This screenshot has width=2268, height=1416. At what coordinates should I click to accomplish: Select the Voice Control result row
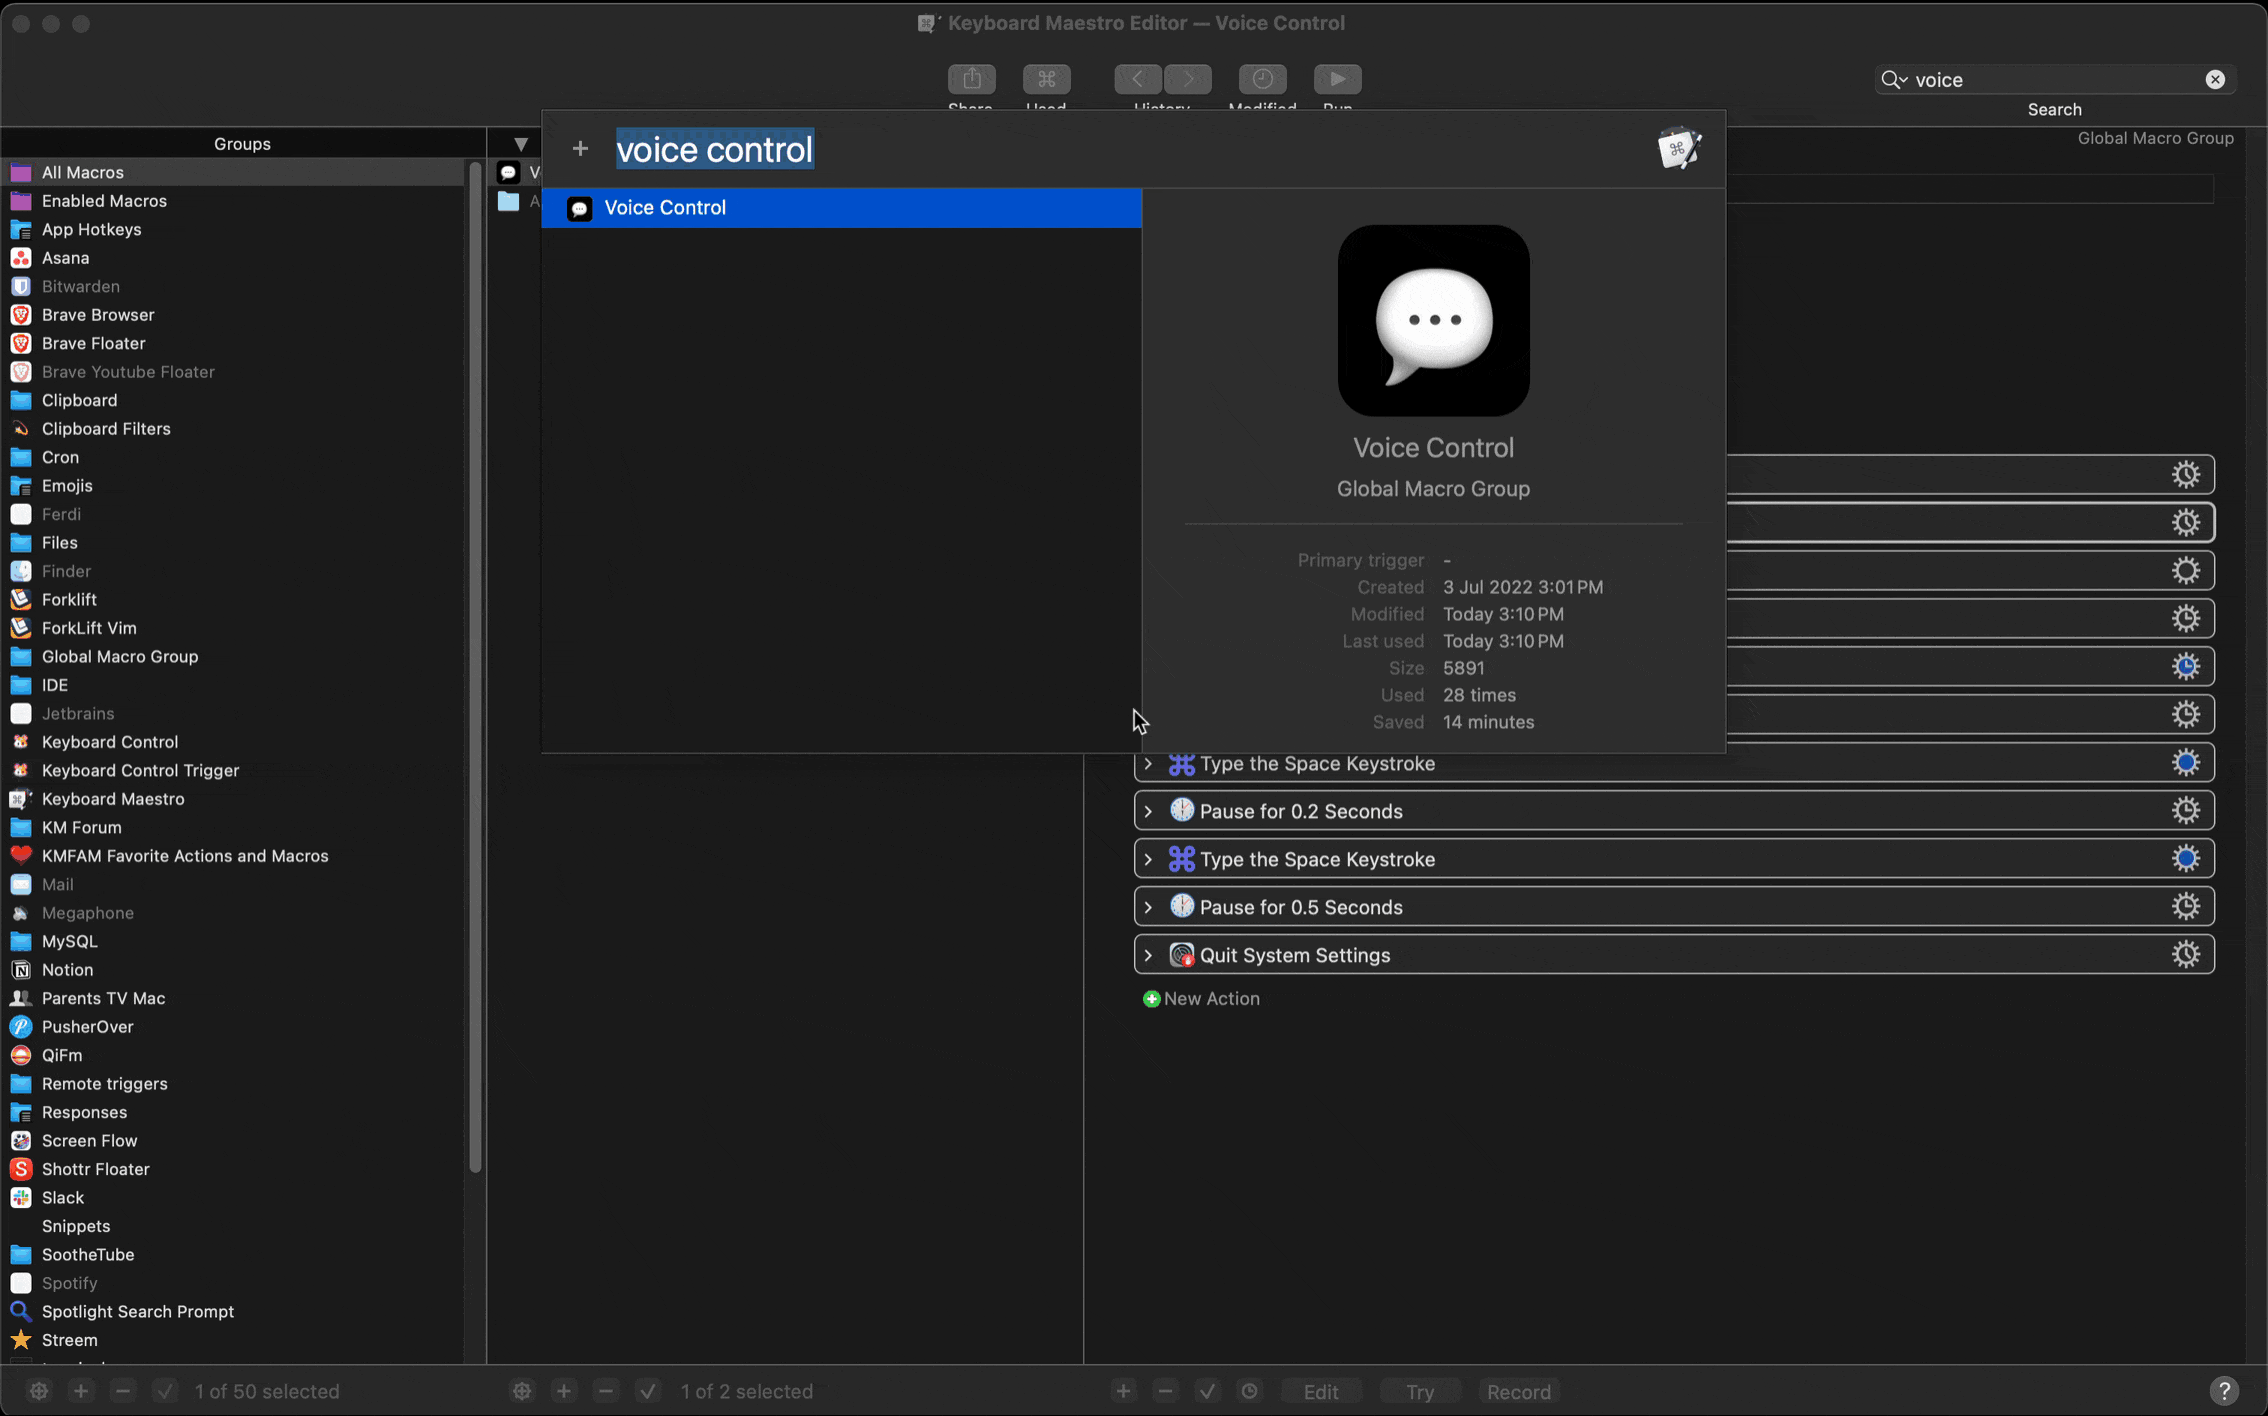[841, 208]
